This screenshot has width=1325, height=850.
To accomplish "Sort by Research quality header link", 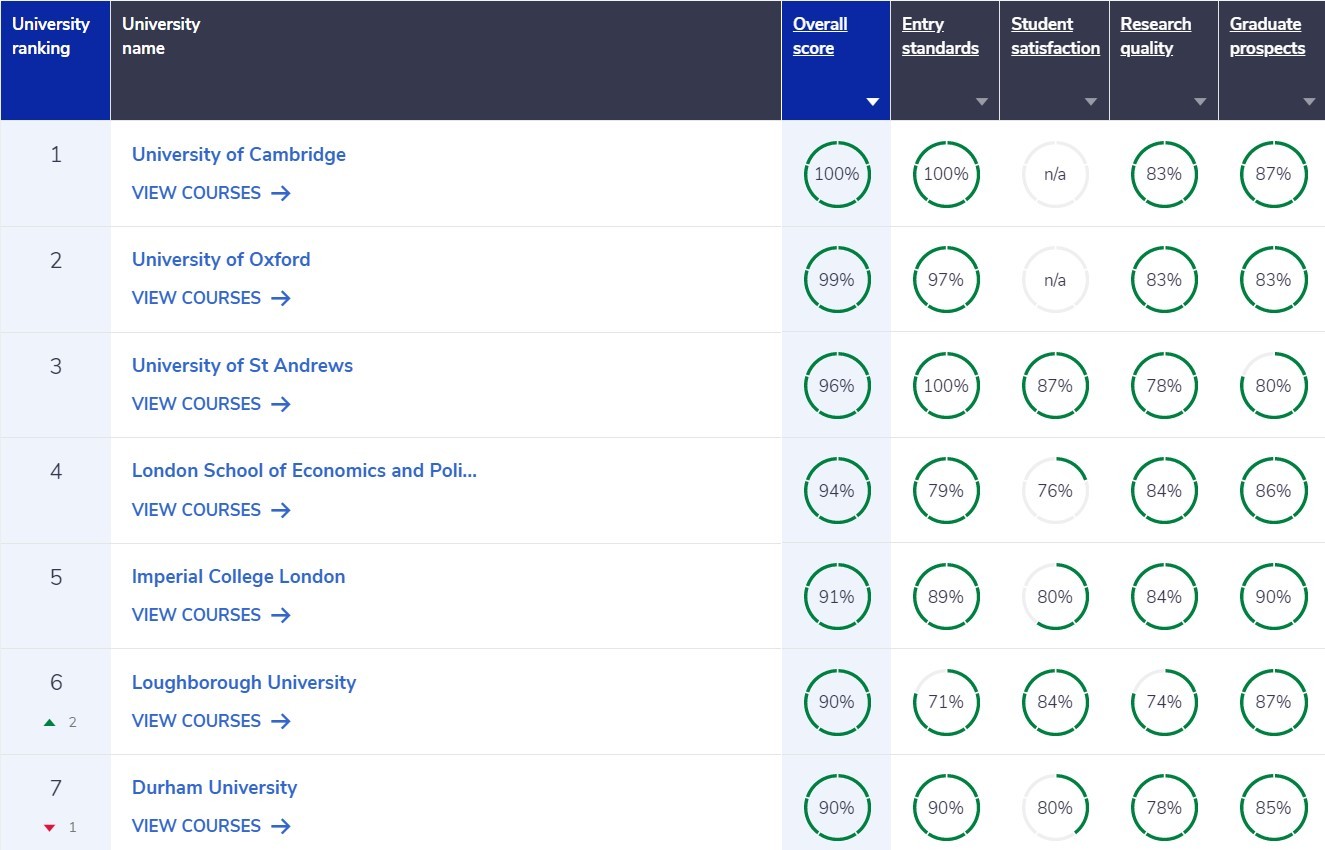I will point(1156,36).
